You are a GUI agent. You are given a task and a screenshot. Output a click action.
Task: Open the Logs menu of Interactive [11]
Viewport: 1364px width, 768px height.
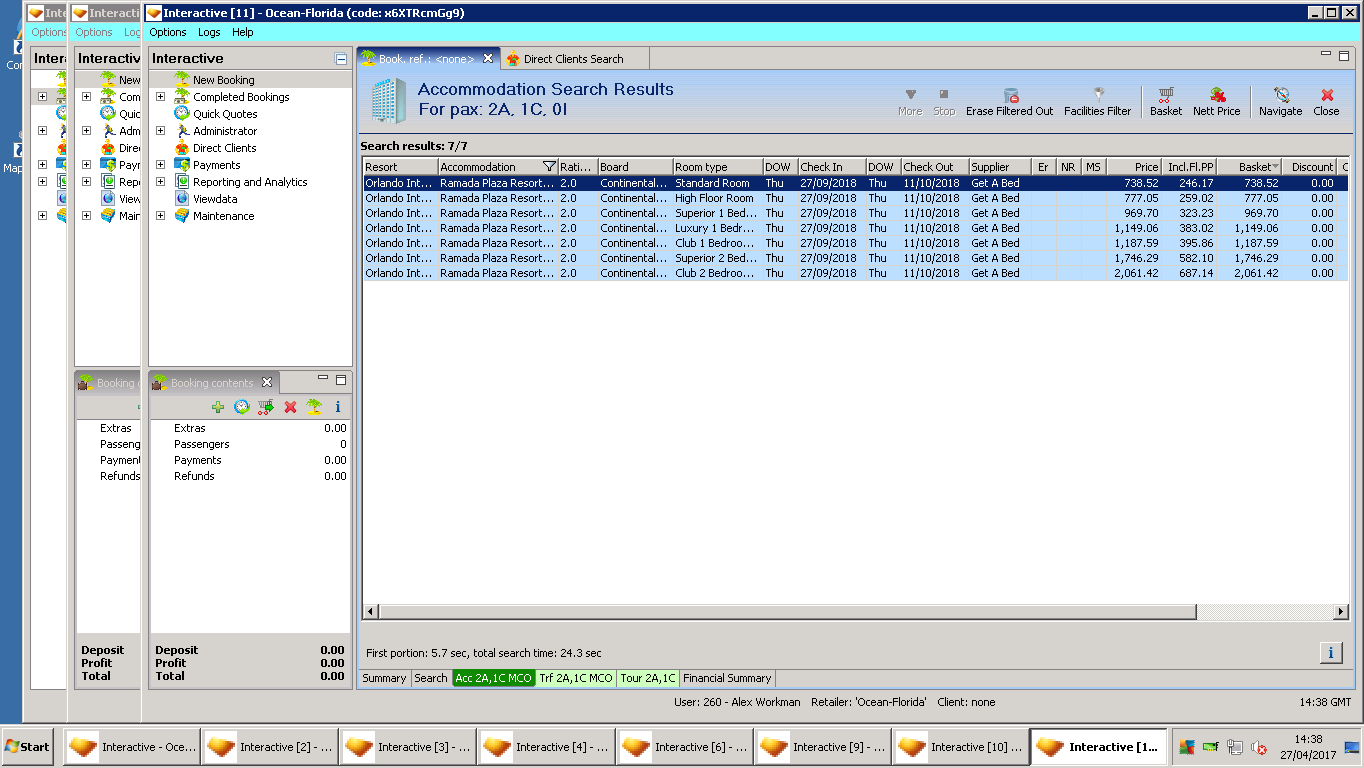tap(209, 32)
